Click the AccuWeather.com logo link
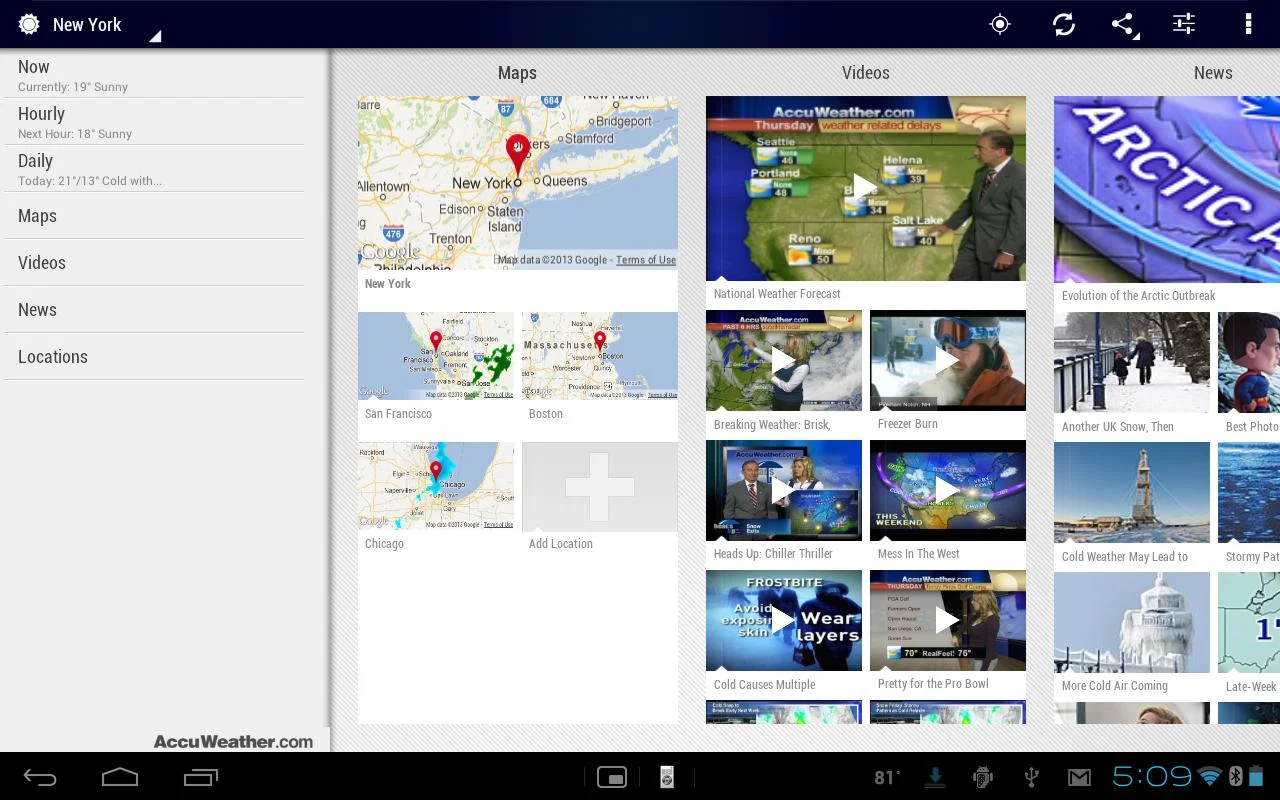The width and height of the screenshot is (1280, 800). tap(233, 742)
